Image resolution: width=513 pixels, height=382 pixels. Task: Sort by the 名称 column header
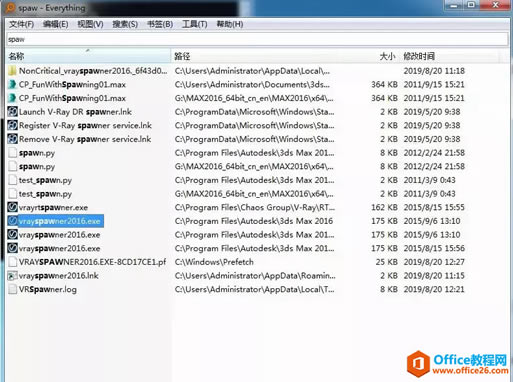click(88, 56)
